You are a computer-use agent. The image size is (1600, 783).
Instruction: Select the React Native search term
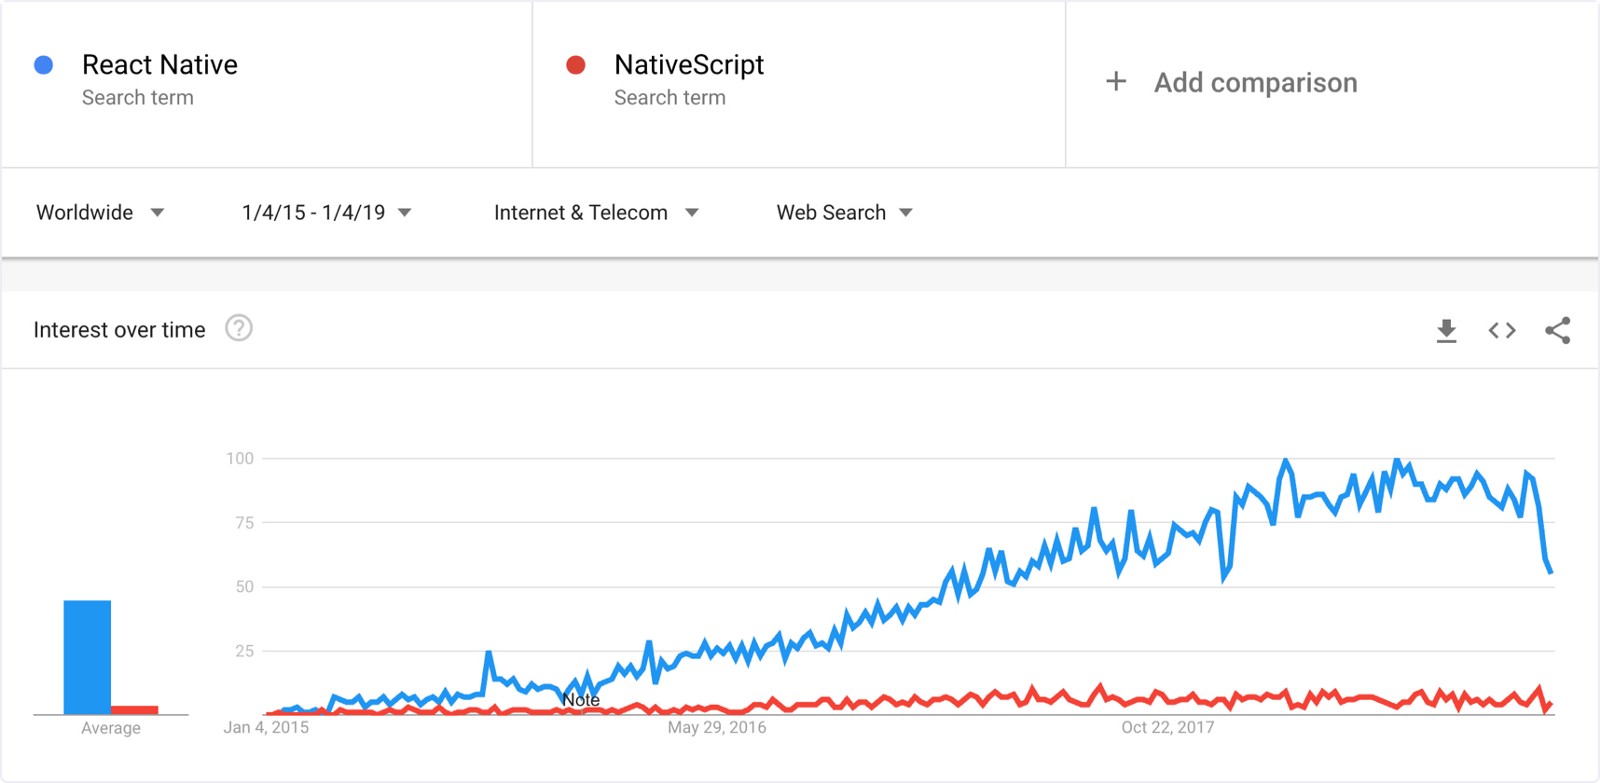pyautogui.click(x=160, y=65)
